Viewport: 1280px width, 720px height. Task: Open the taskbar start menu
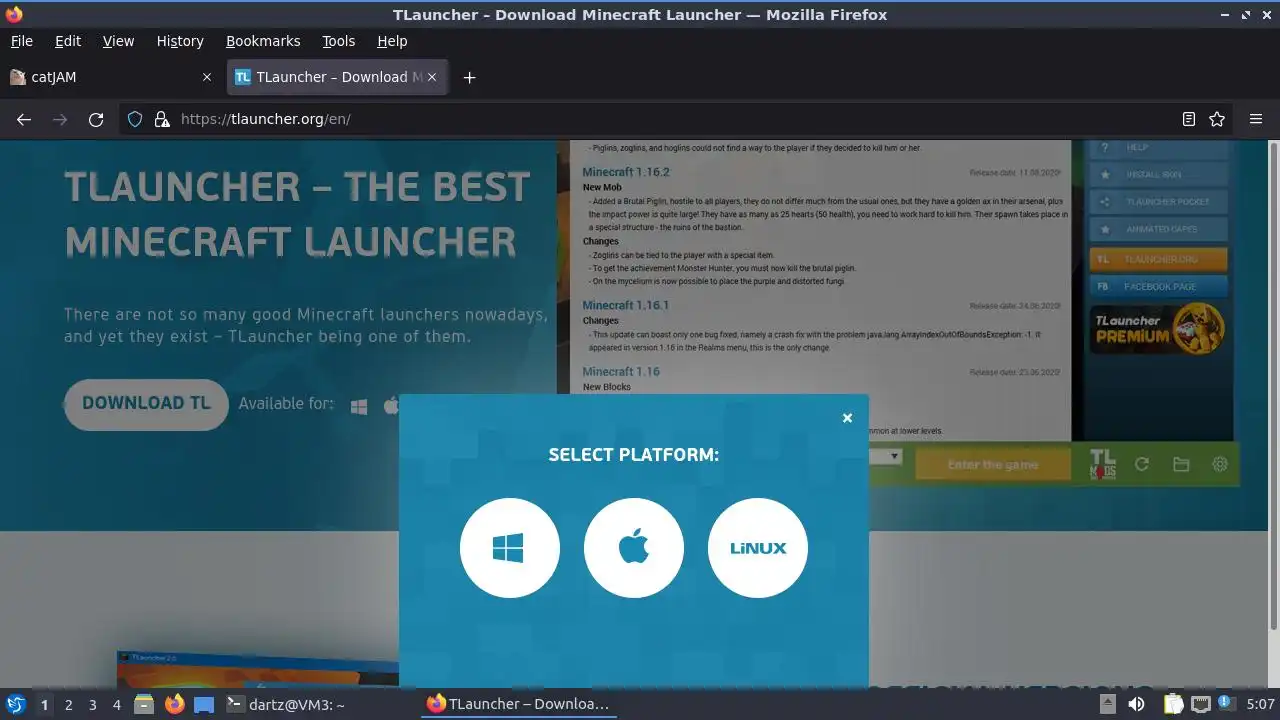point(15,704)
